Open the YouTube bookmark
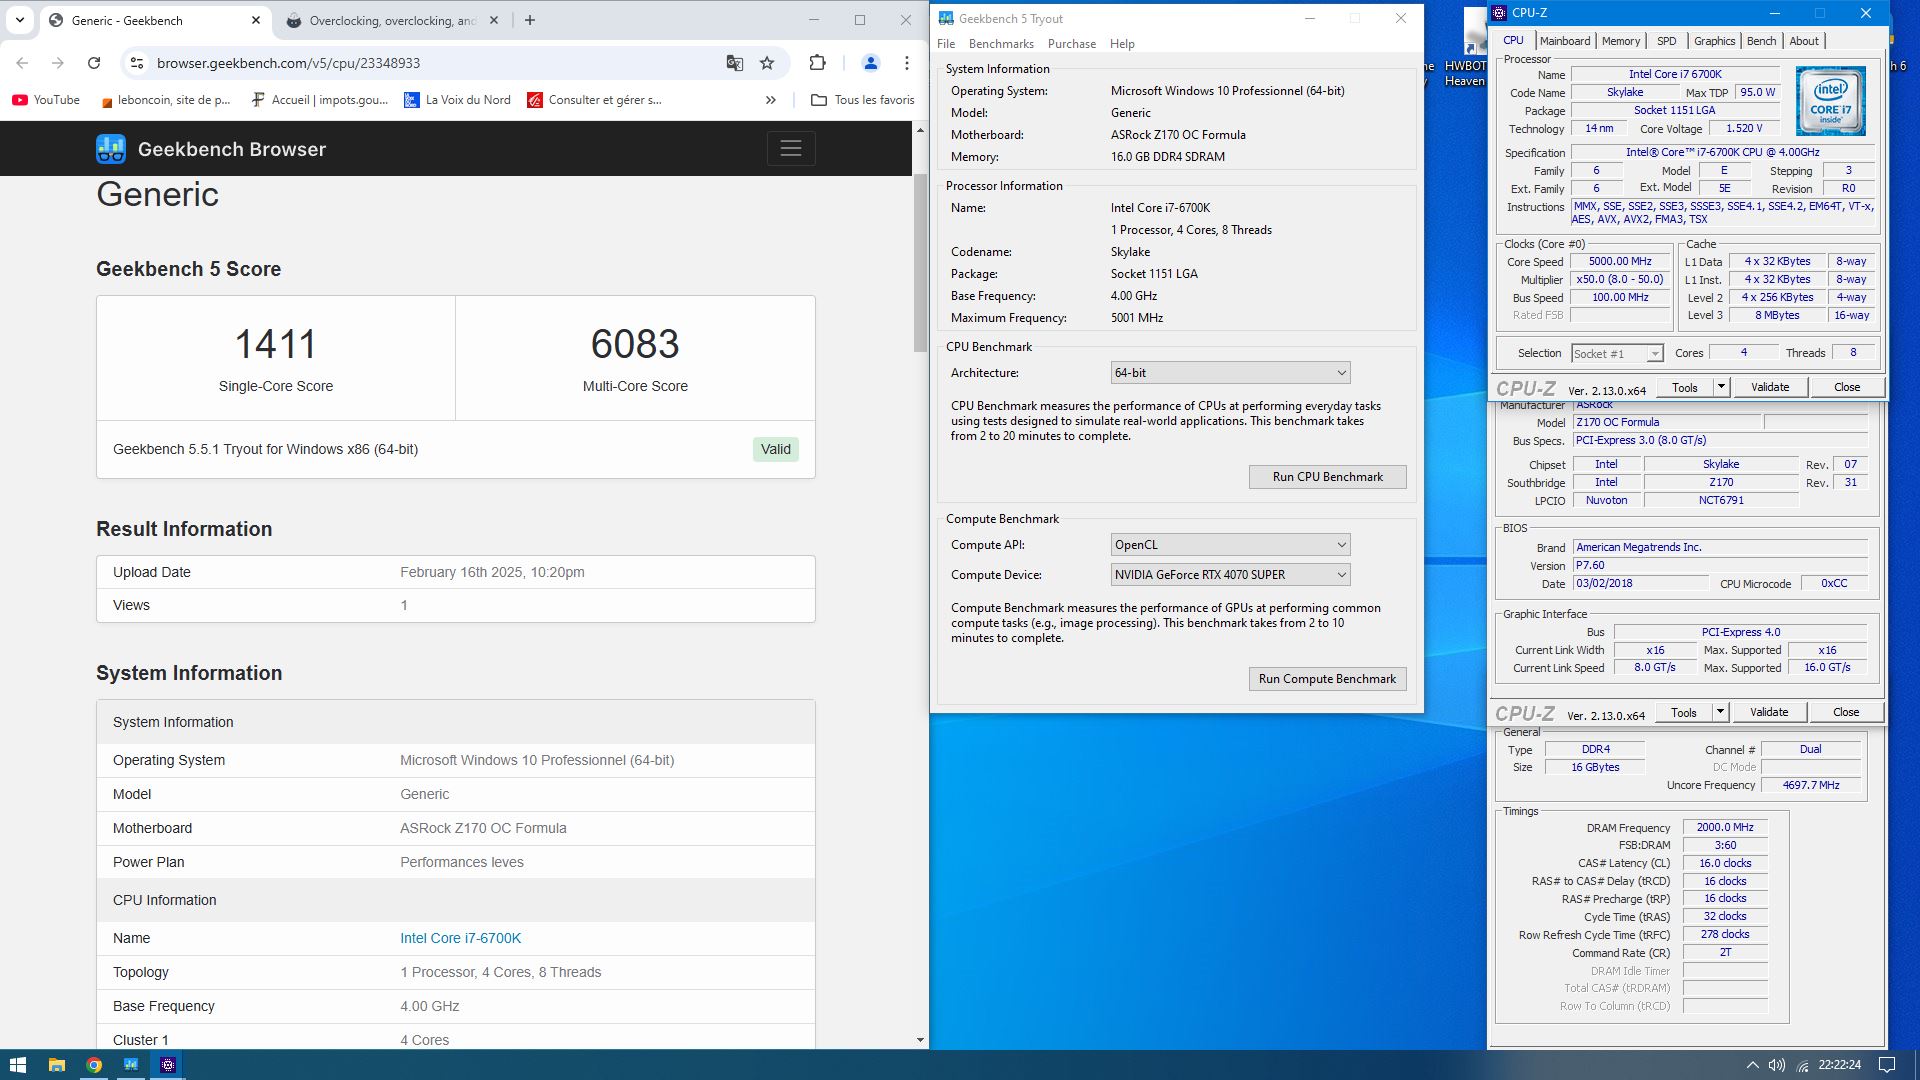This screenshot has height=1080, width=1920. 46,100
